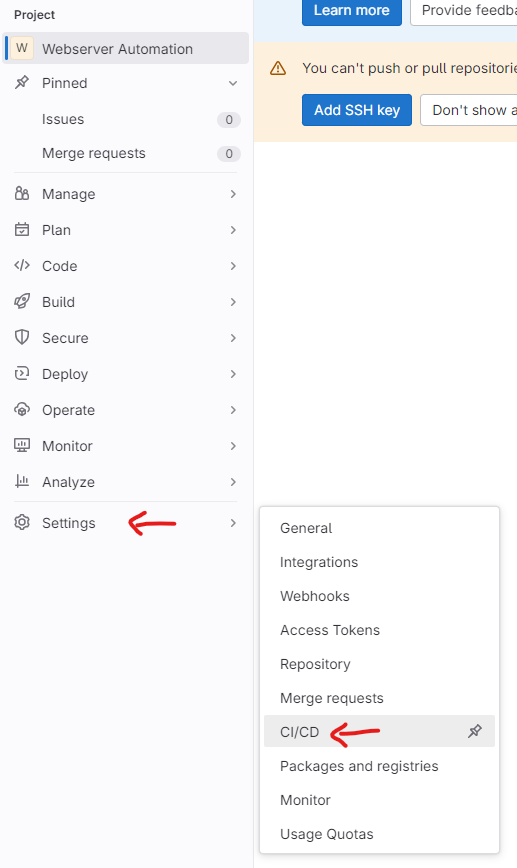Click the Manage users icon

click(x=22, y=194)
